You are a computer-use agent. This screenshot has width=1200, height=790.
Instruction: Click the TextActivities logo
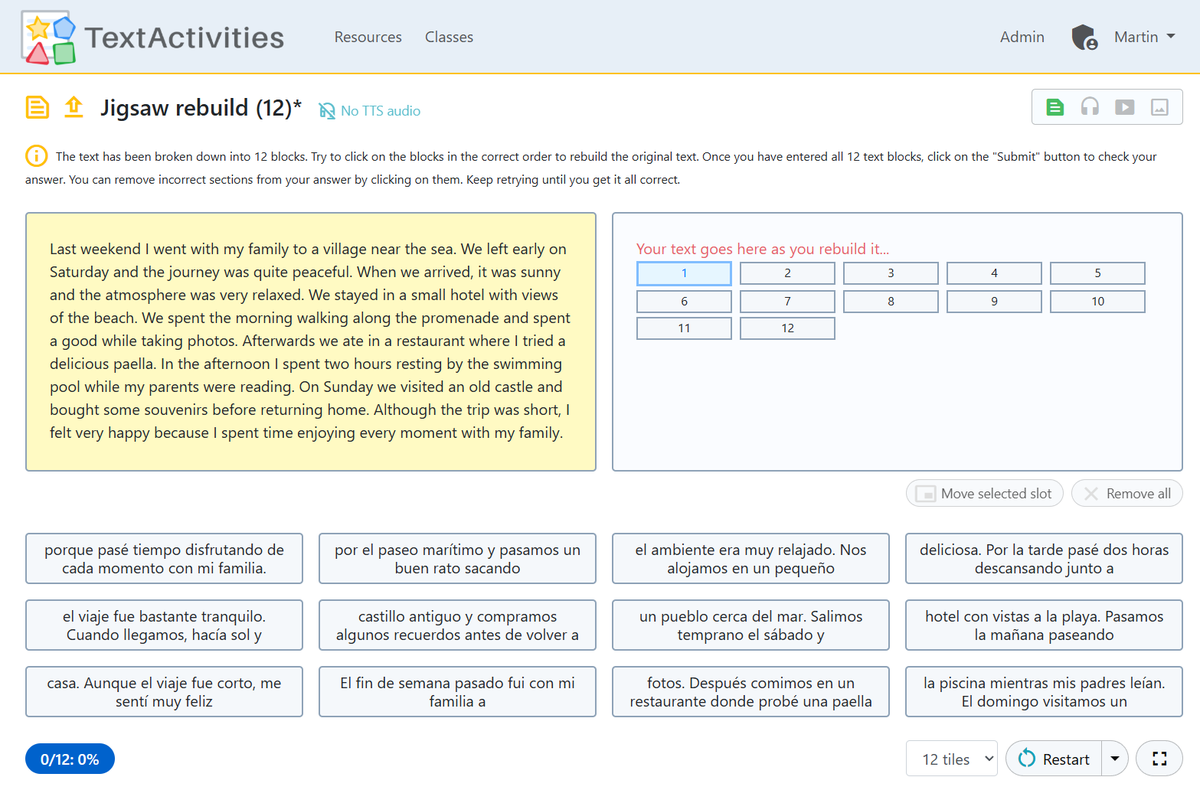coord(153,37)
